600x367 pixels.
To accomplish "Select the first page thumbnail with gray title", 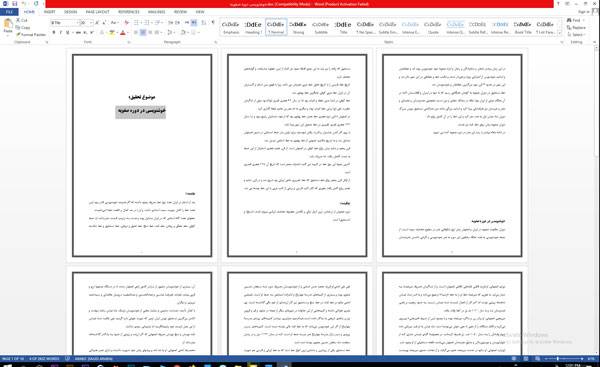I will click(x=142, y=155).
